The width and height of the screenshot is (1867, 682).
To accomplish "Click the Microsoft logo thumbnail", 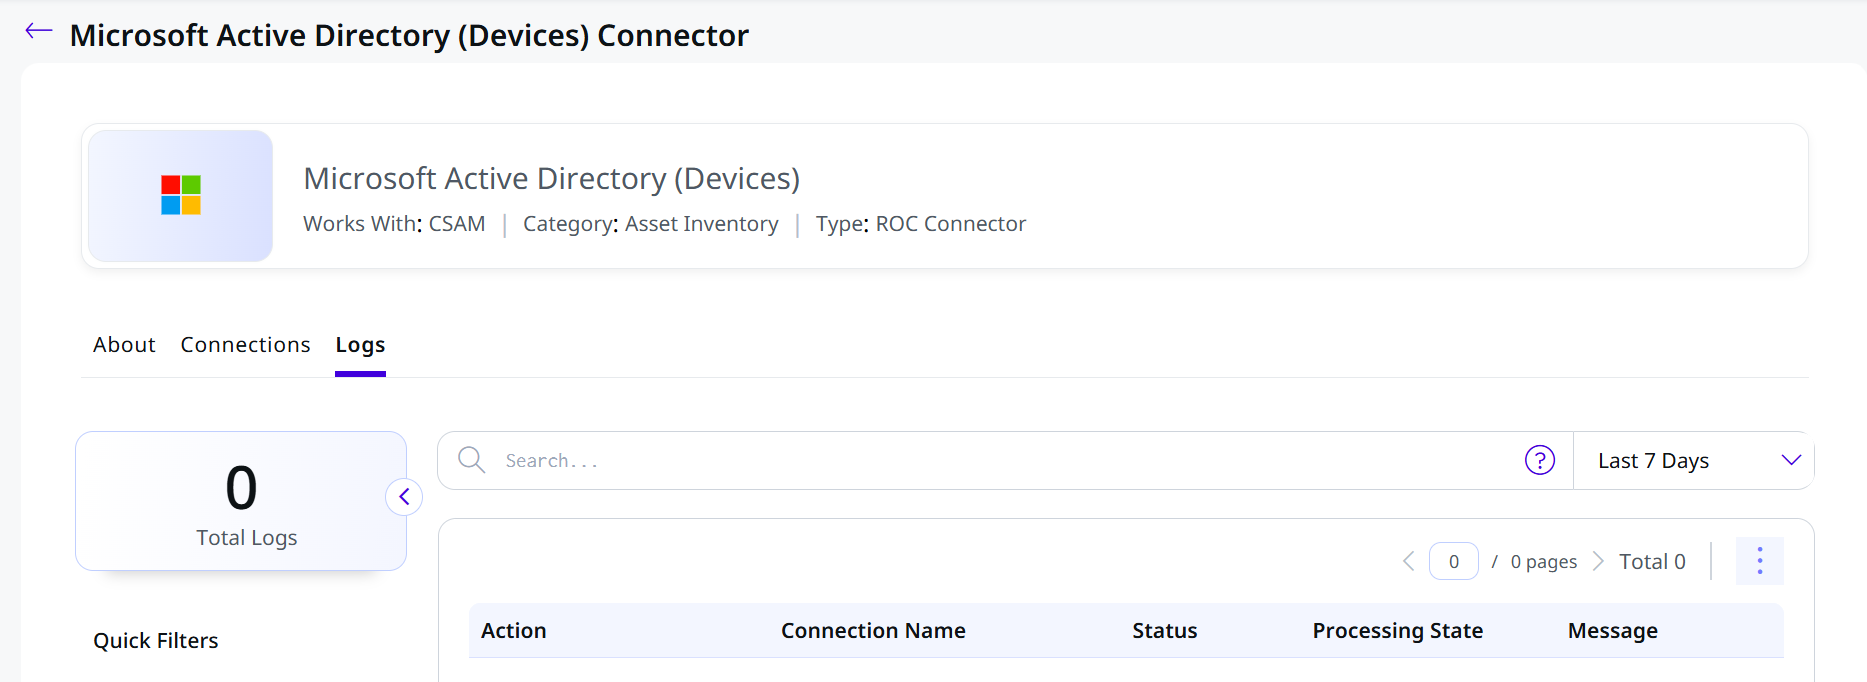I will (181, 196).
